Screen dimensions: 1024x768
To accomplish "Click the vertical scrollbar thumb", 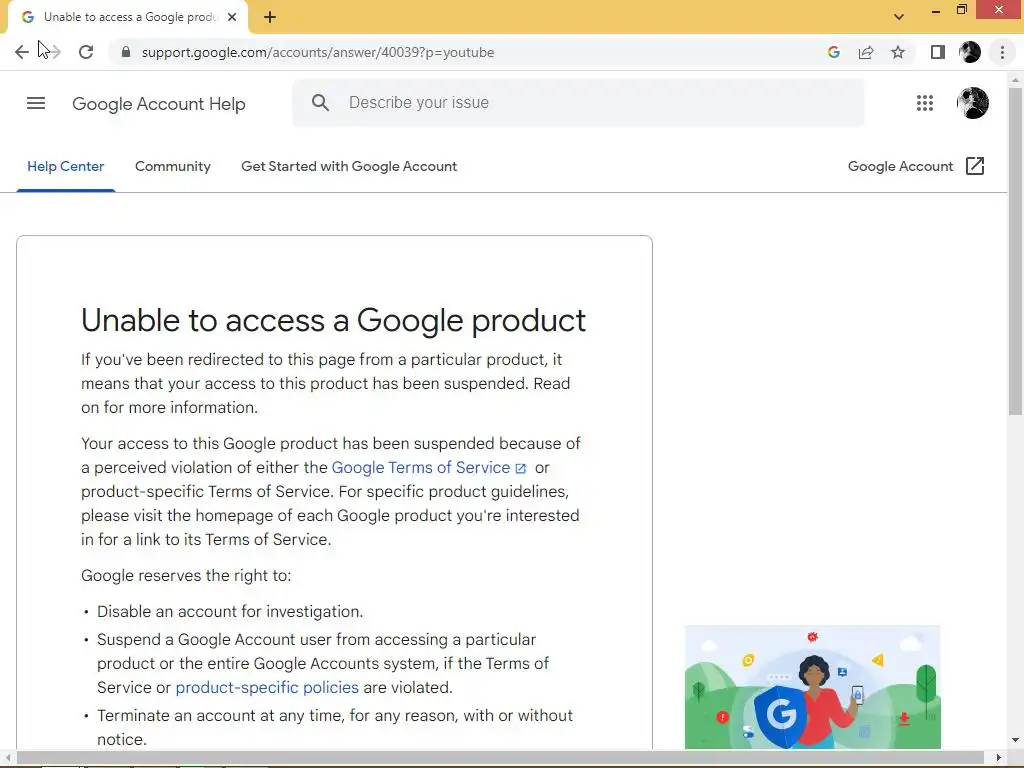I will [x=1015, y=251].
